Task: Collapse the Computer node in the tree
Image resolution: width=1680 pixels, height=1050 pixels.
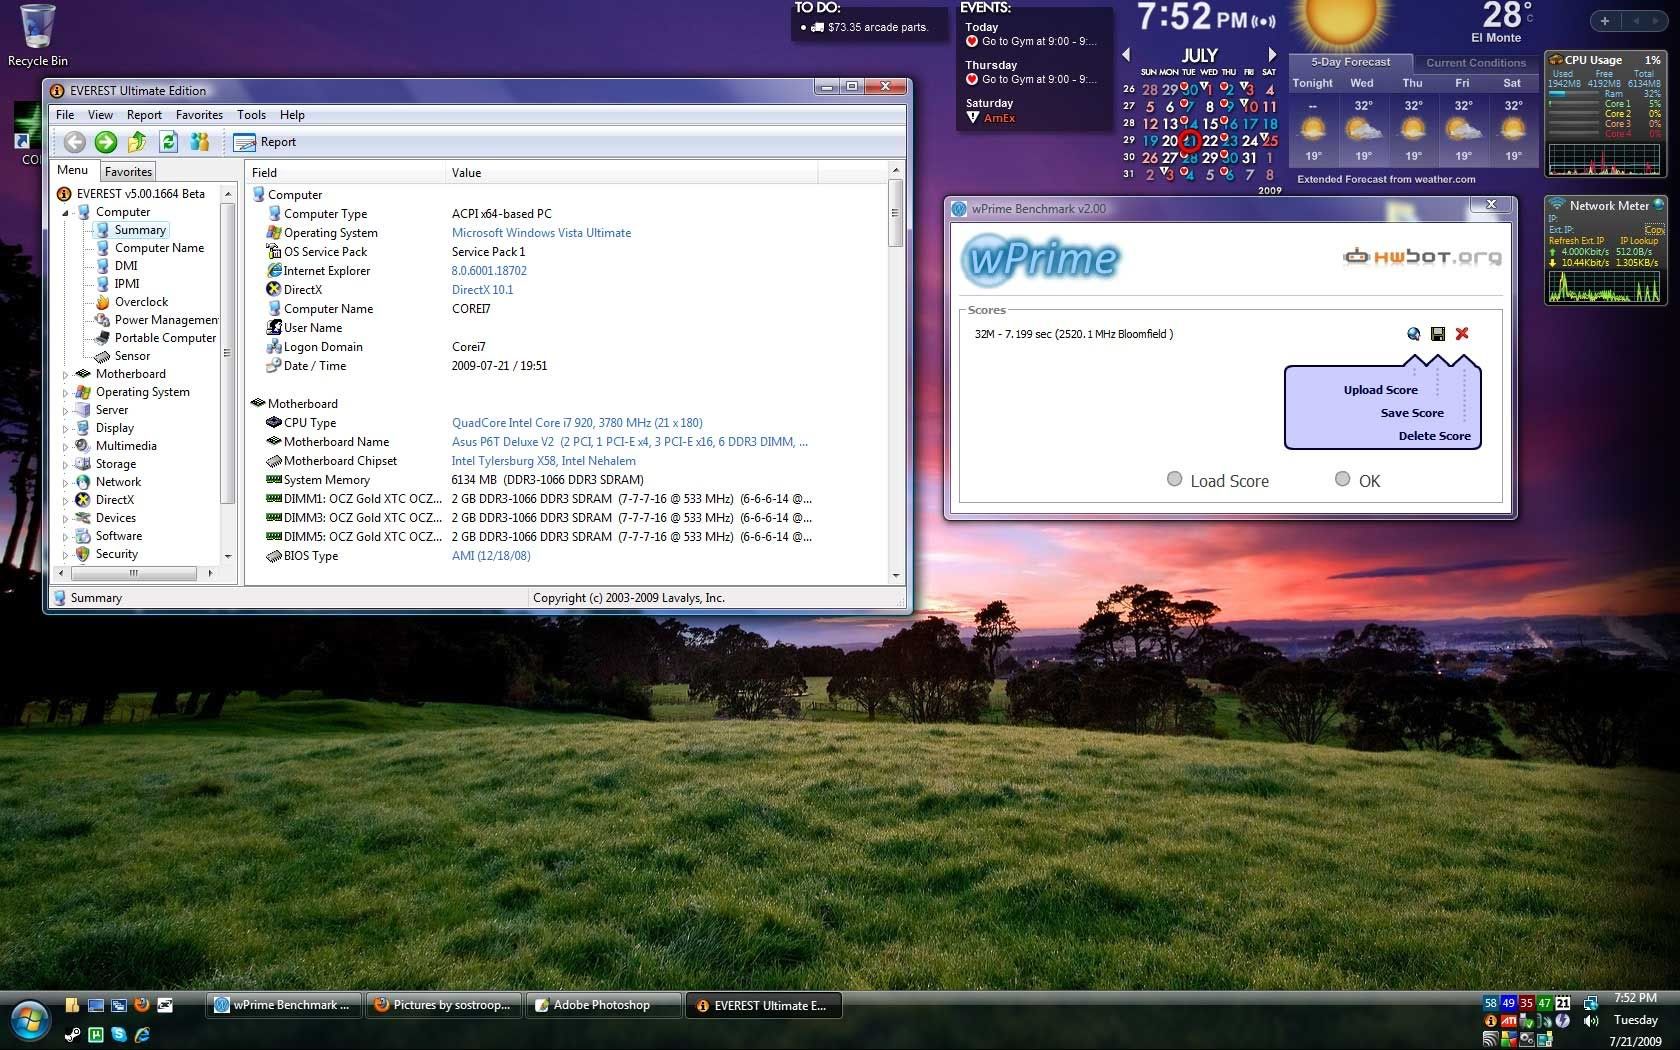Action: point(66,213)
